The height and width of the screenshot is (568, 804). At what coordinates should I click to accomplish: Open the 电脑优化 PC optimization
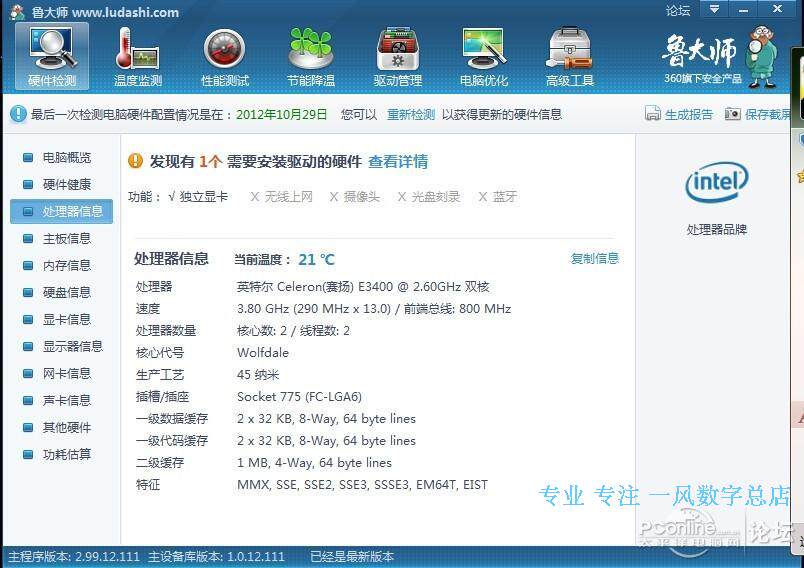tap(484, 56)
